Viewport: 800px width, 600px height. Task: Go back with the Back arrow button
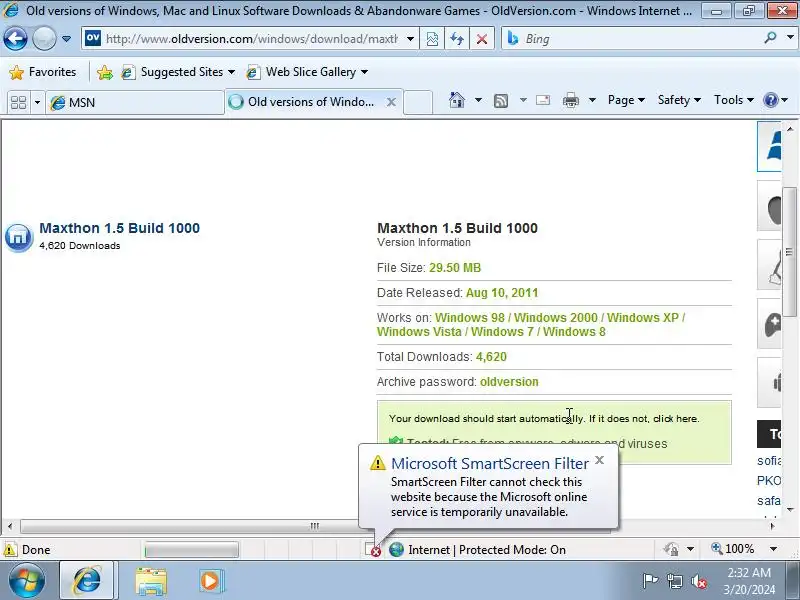coord(15,39)
